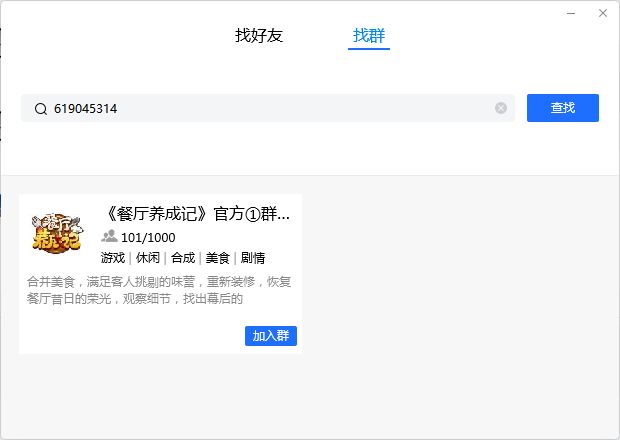Select the 找群 tab
Viewport: 620px width, 440px height.
point(369,36)
